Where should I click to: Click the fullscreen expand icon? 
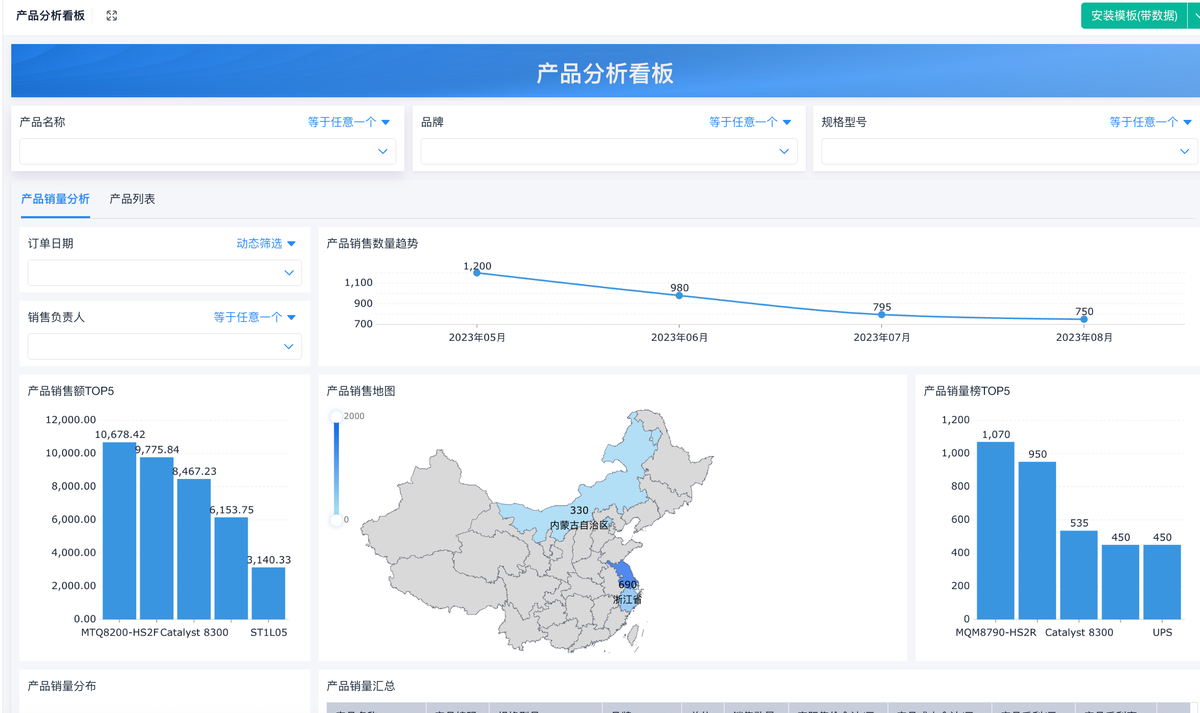pyautogui.click(x=112, y=16)
